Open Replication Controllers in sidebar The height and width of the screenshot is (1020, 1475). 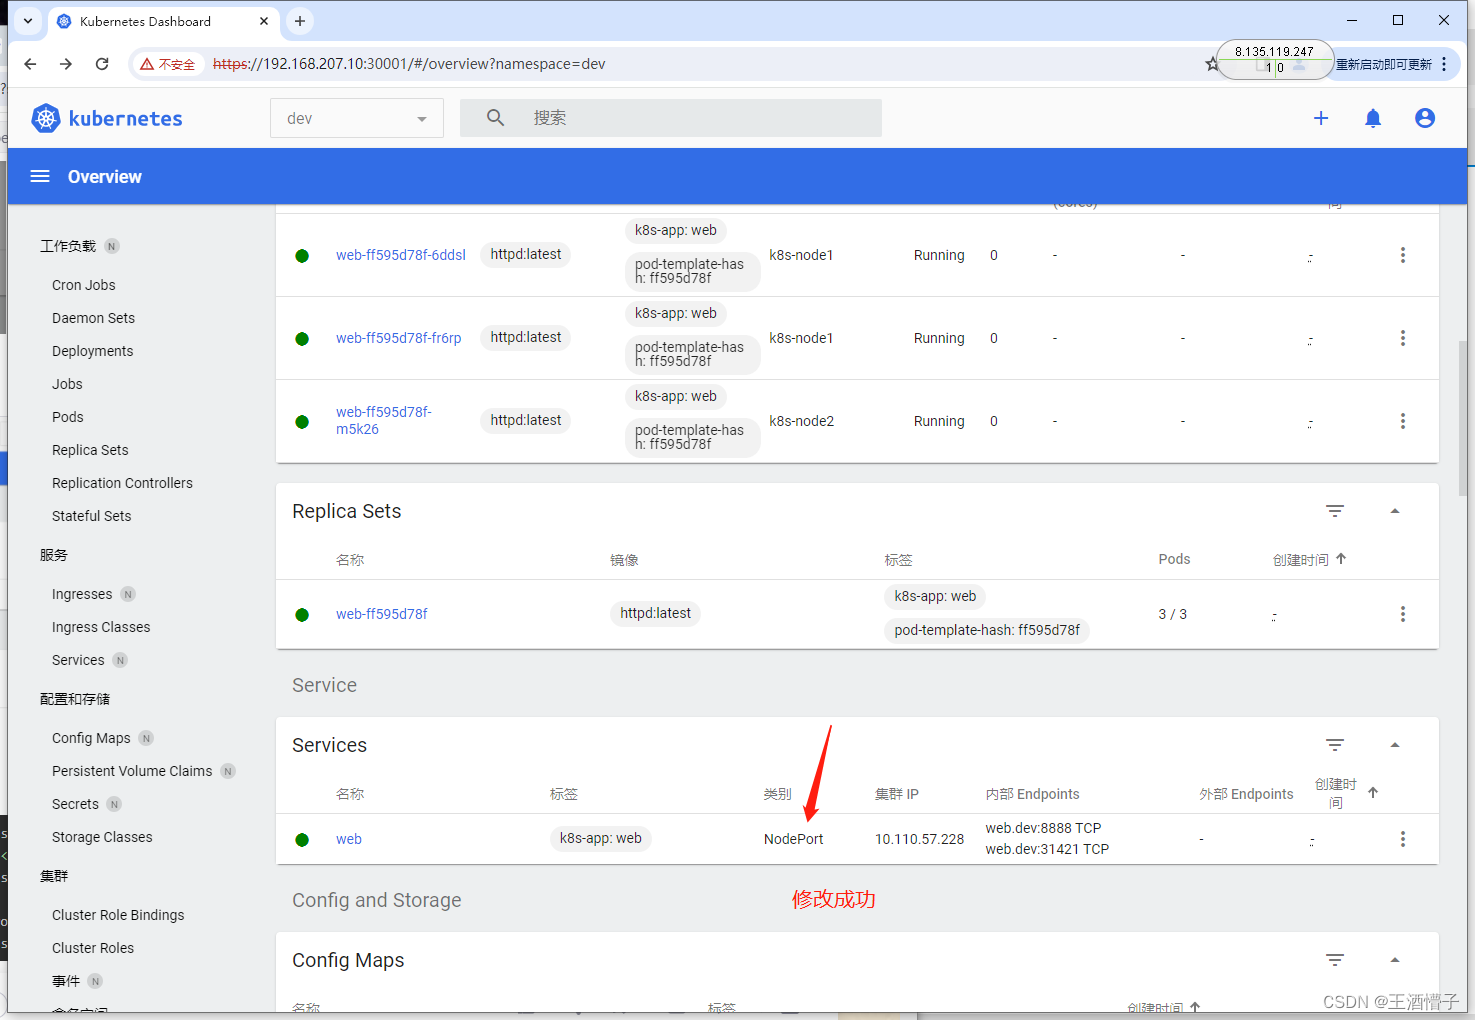click(122, 483)
